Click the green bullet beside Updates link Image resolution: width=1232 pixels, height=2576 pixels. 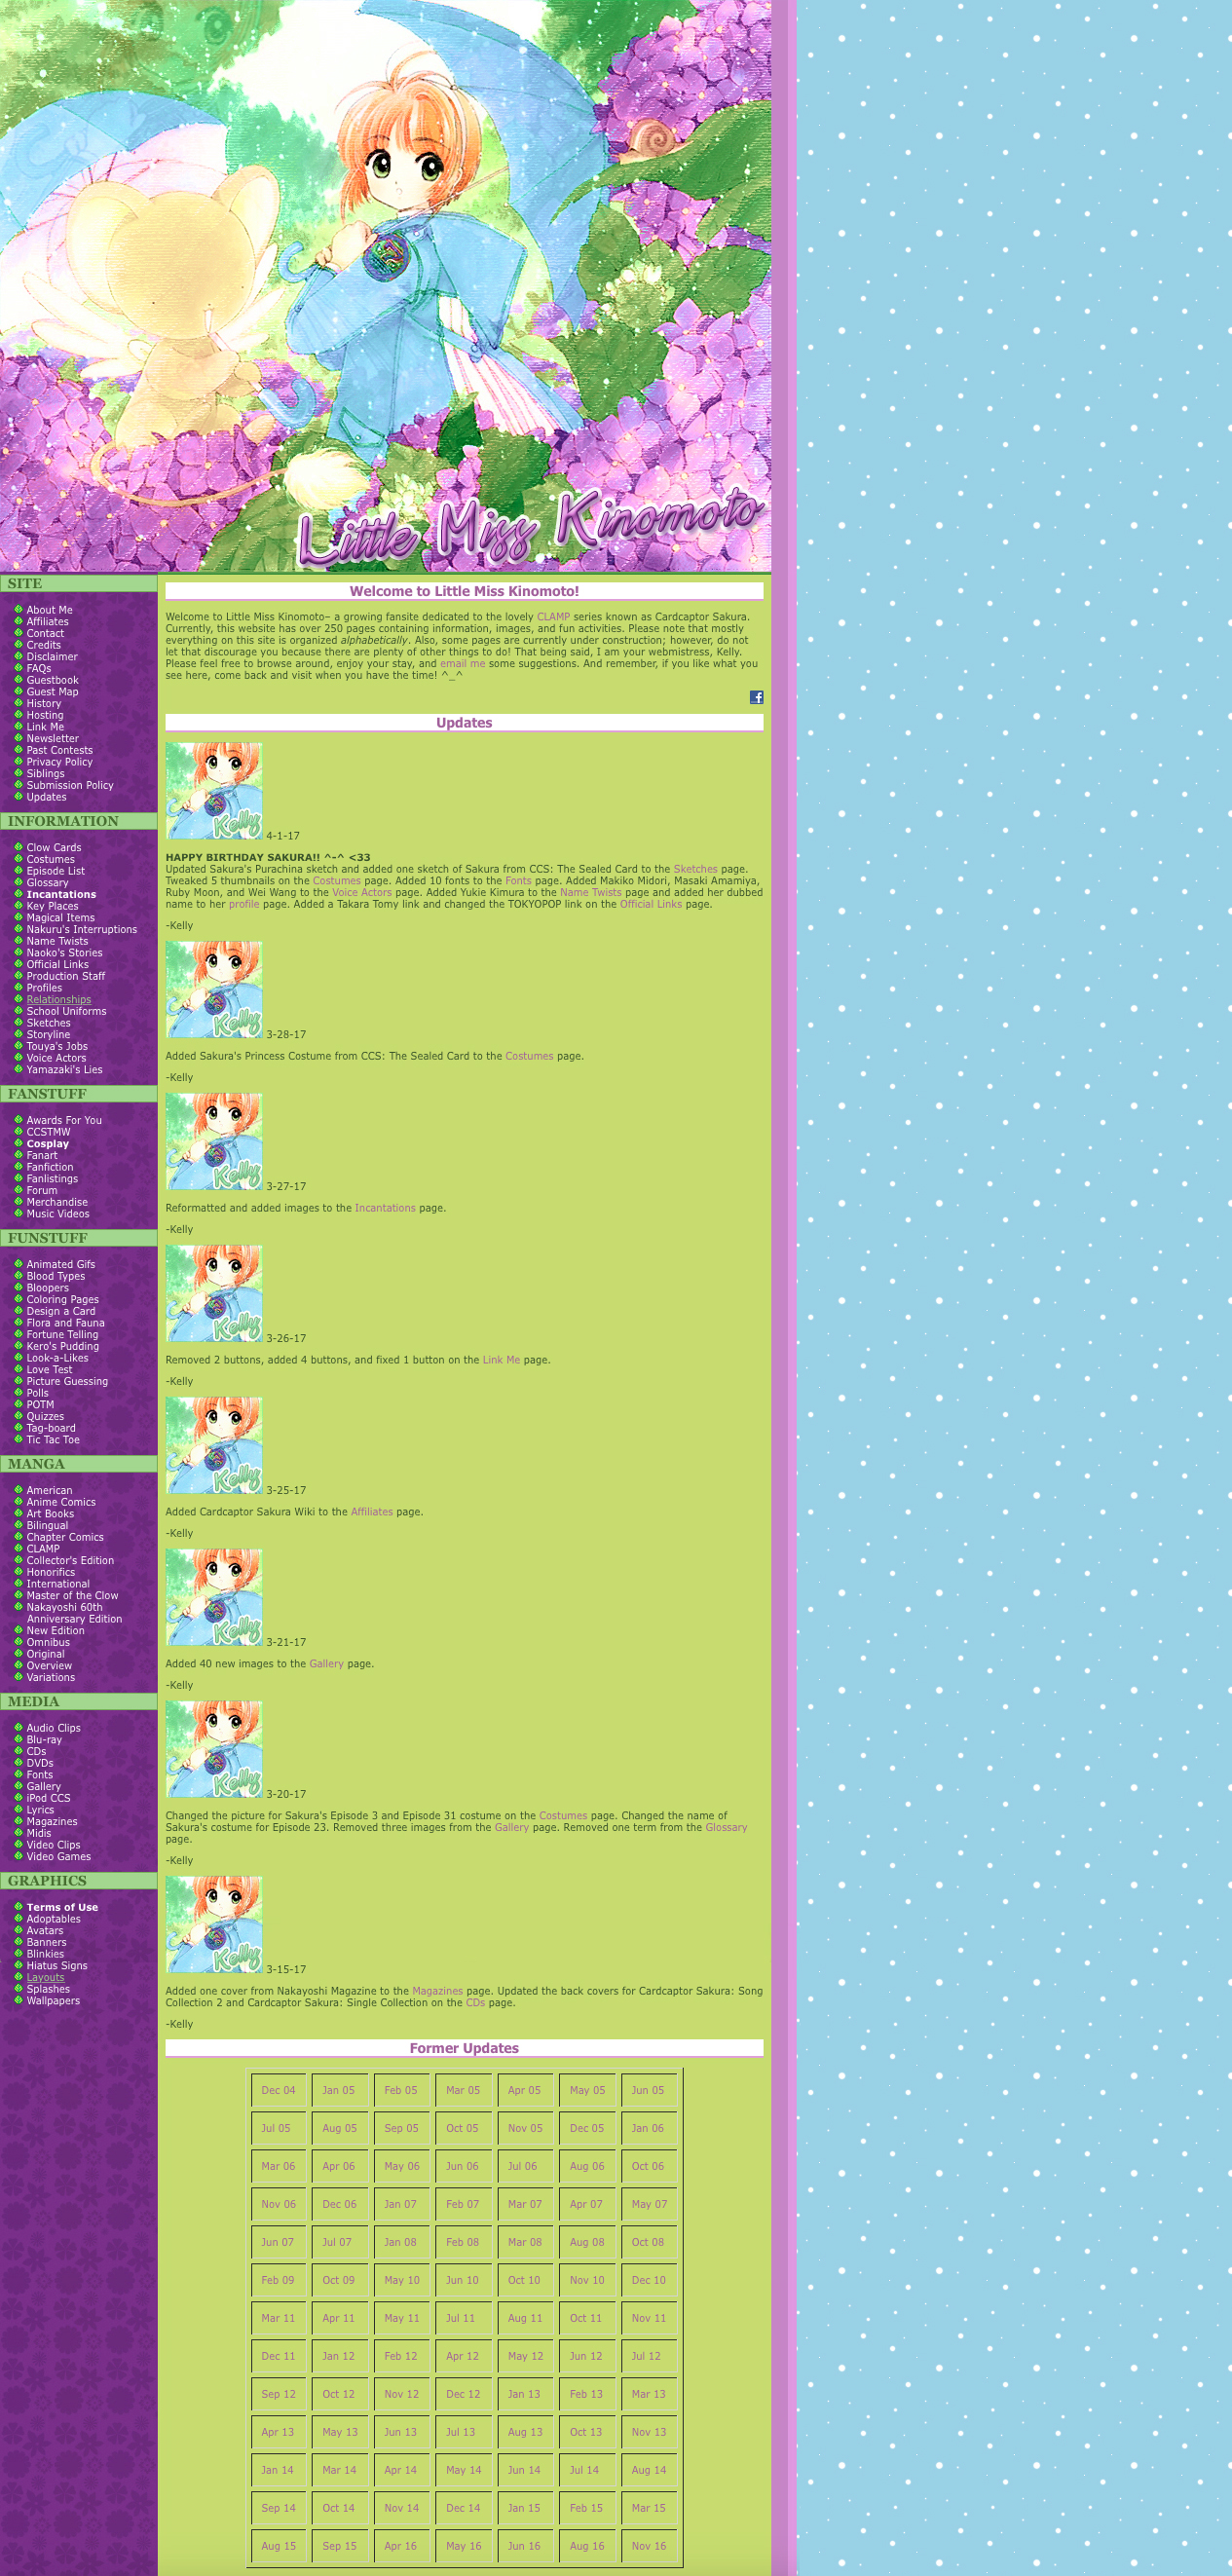click(x=18, y=796)
